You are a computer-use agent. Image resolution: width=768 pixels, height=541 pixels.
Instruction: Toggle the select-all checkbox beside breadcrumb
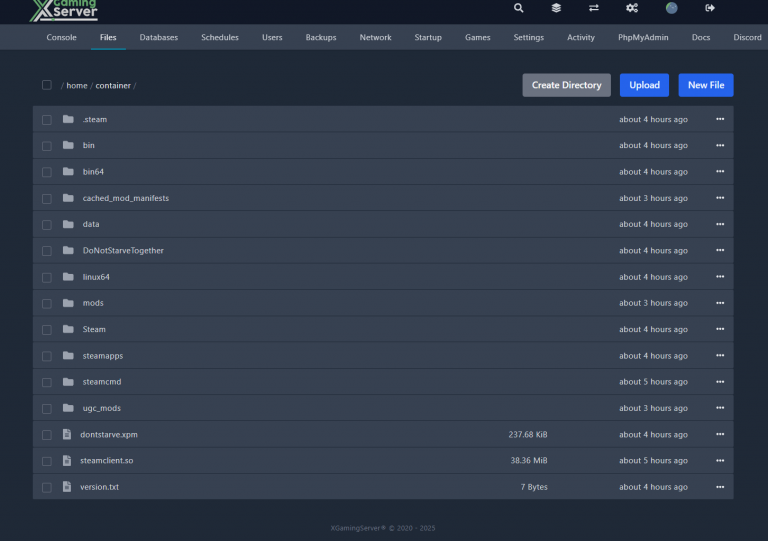[47, 85]
